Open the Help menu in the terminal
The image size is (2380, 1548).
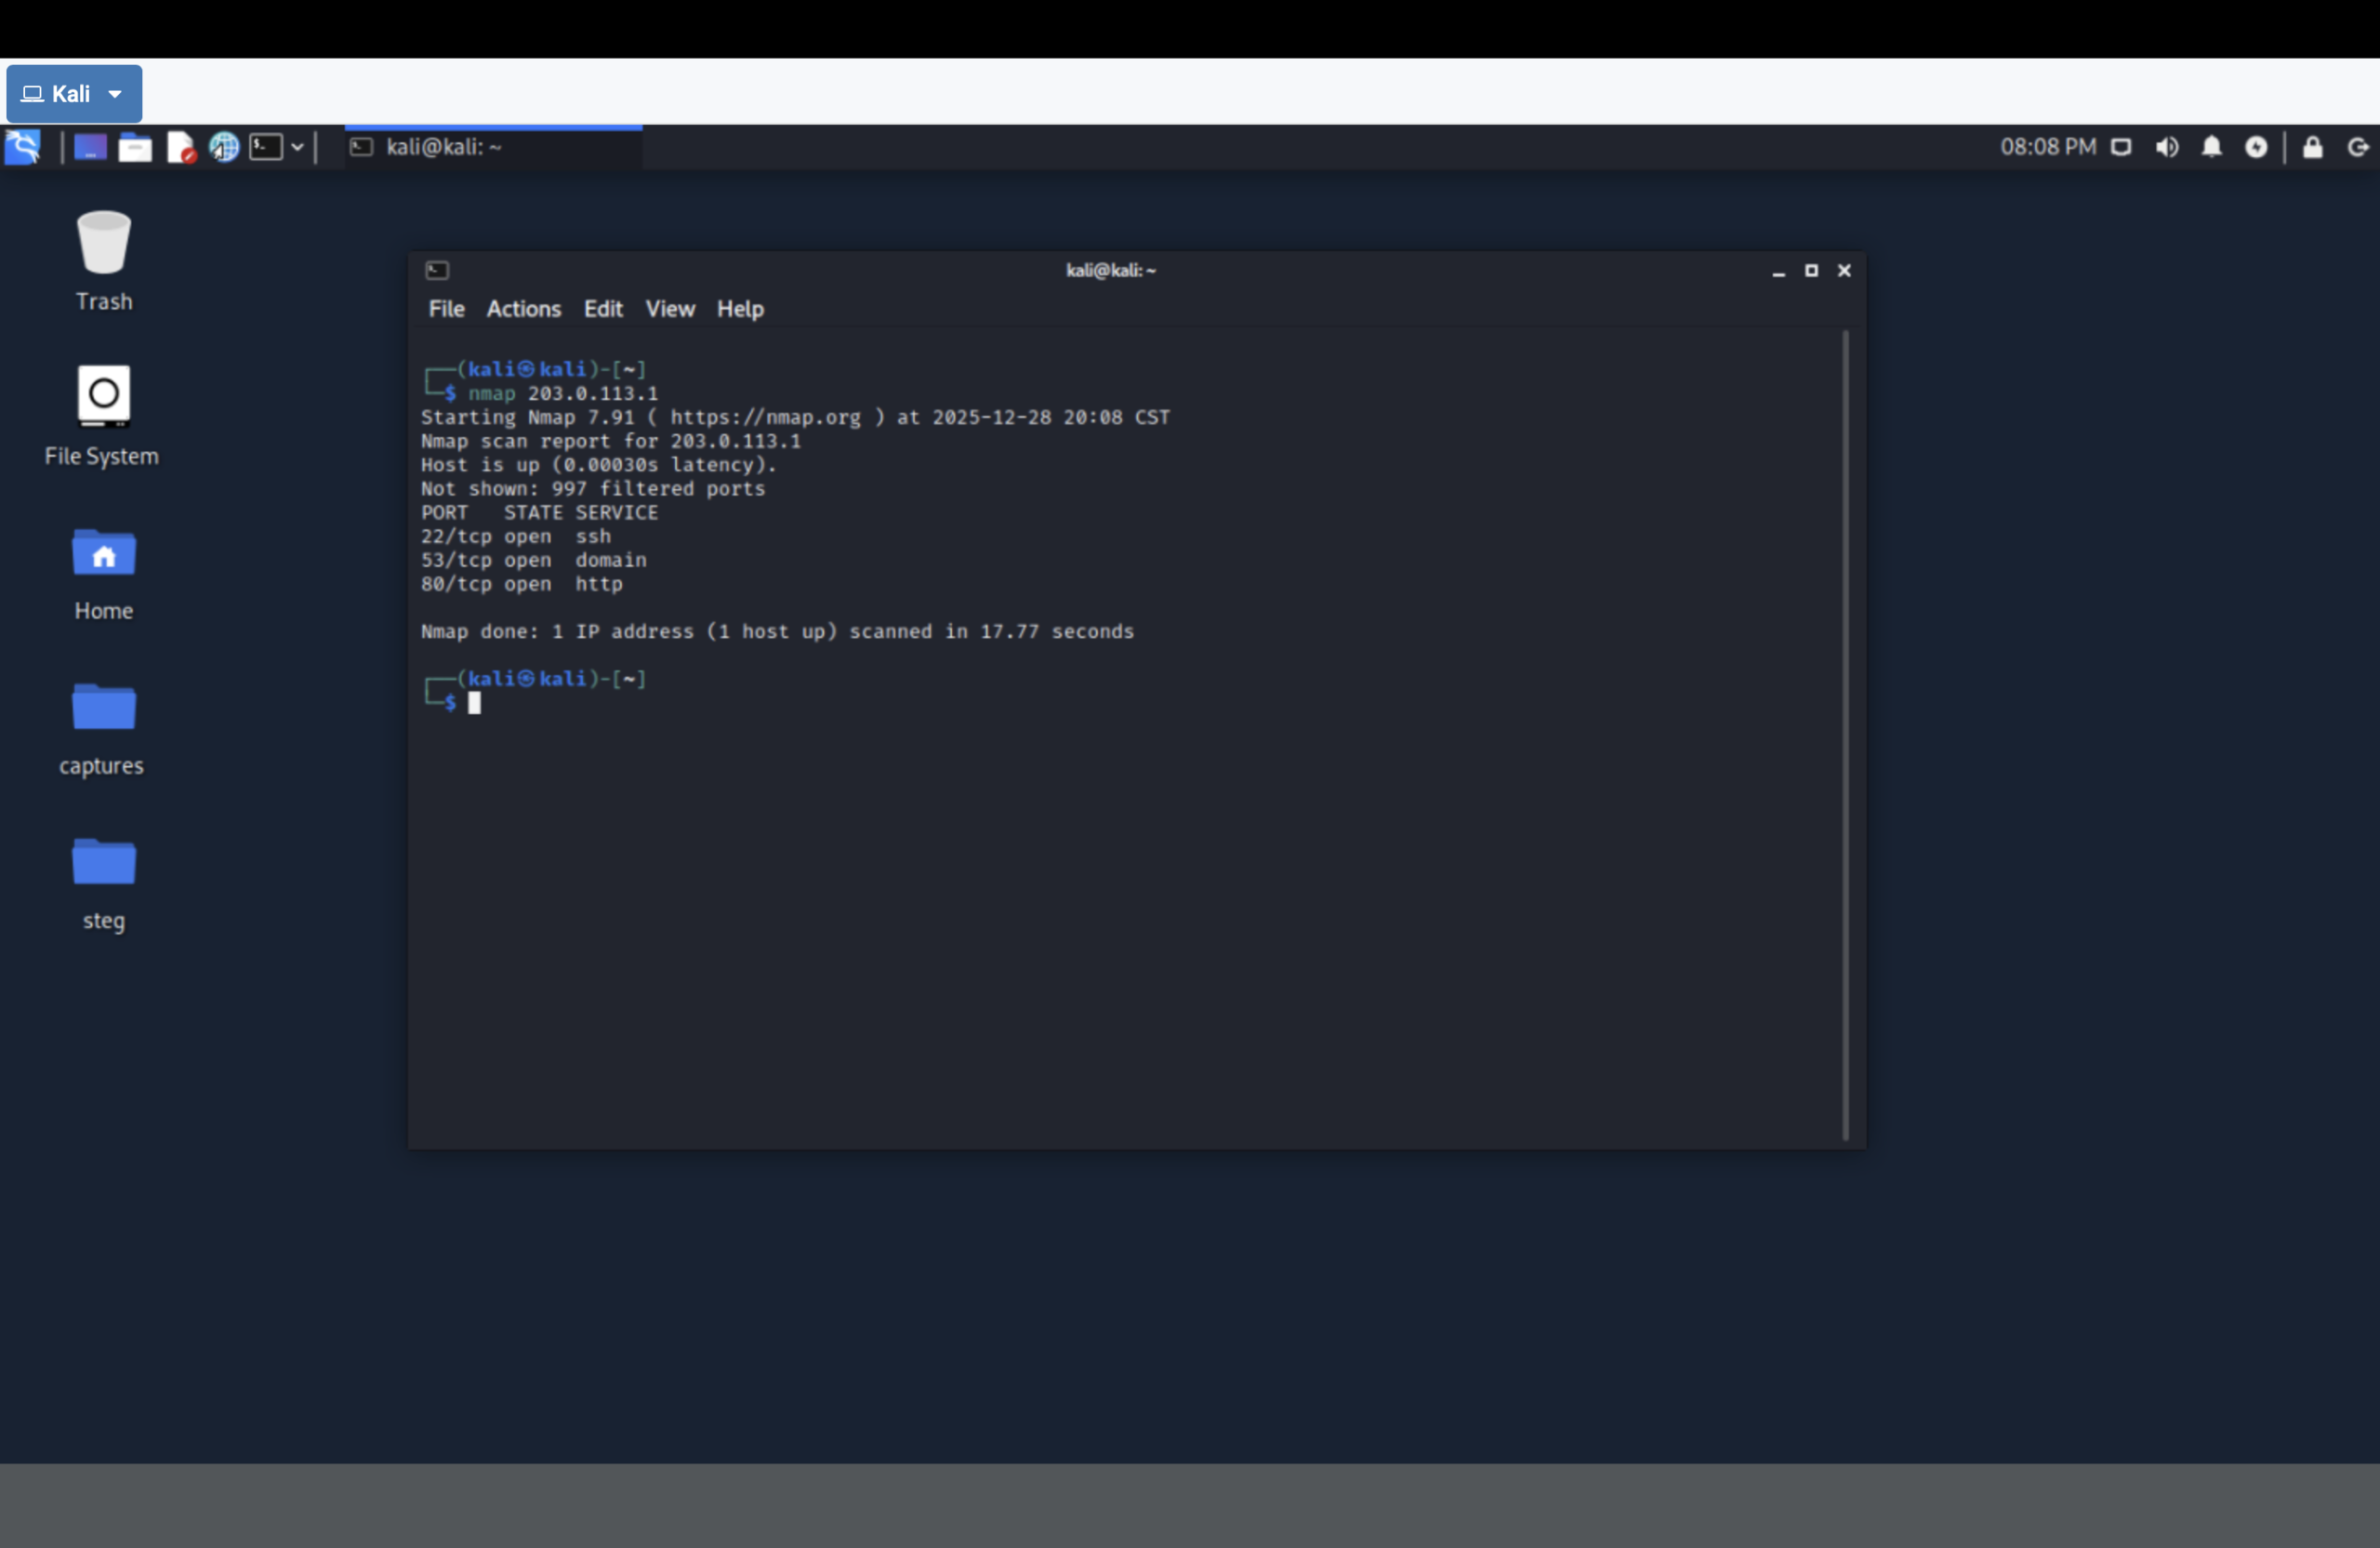pos(739,308)
